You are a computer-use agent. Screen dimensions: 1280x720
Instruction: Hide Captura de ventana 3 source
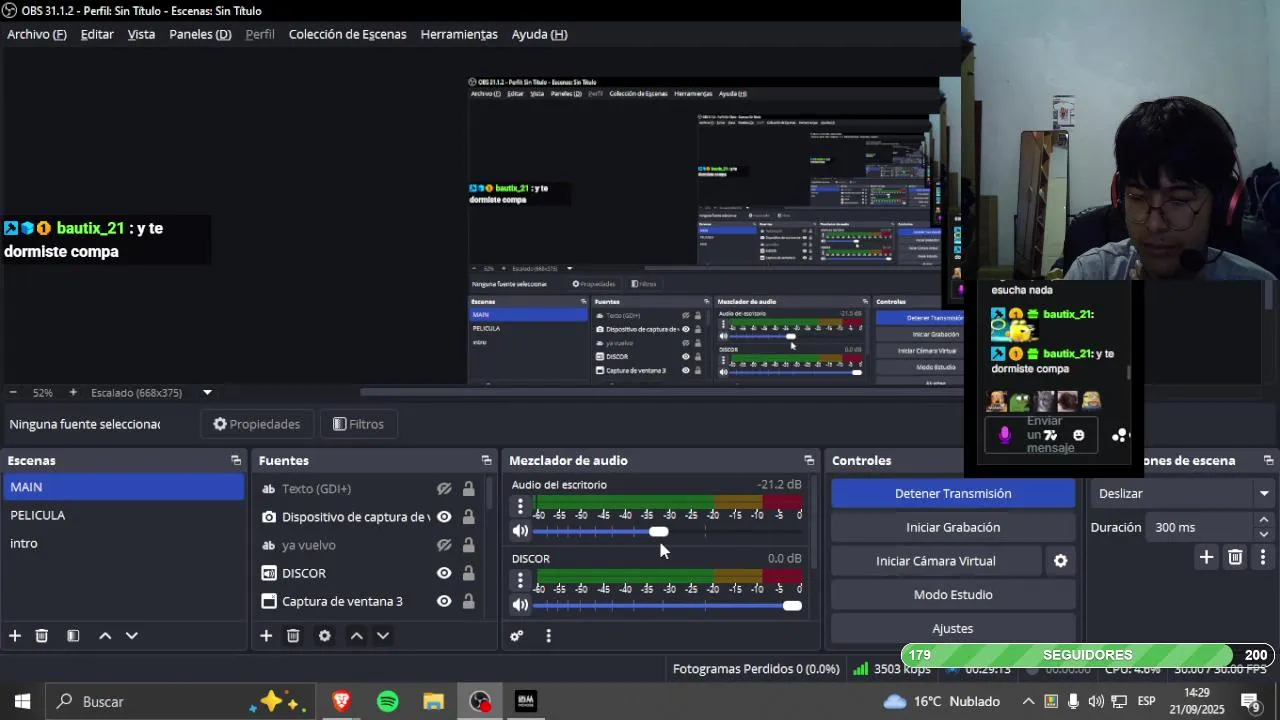point(444,601)
